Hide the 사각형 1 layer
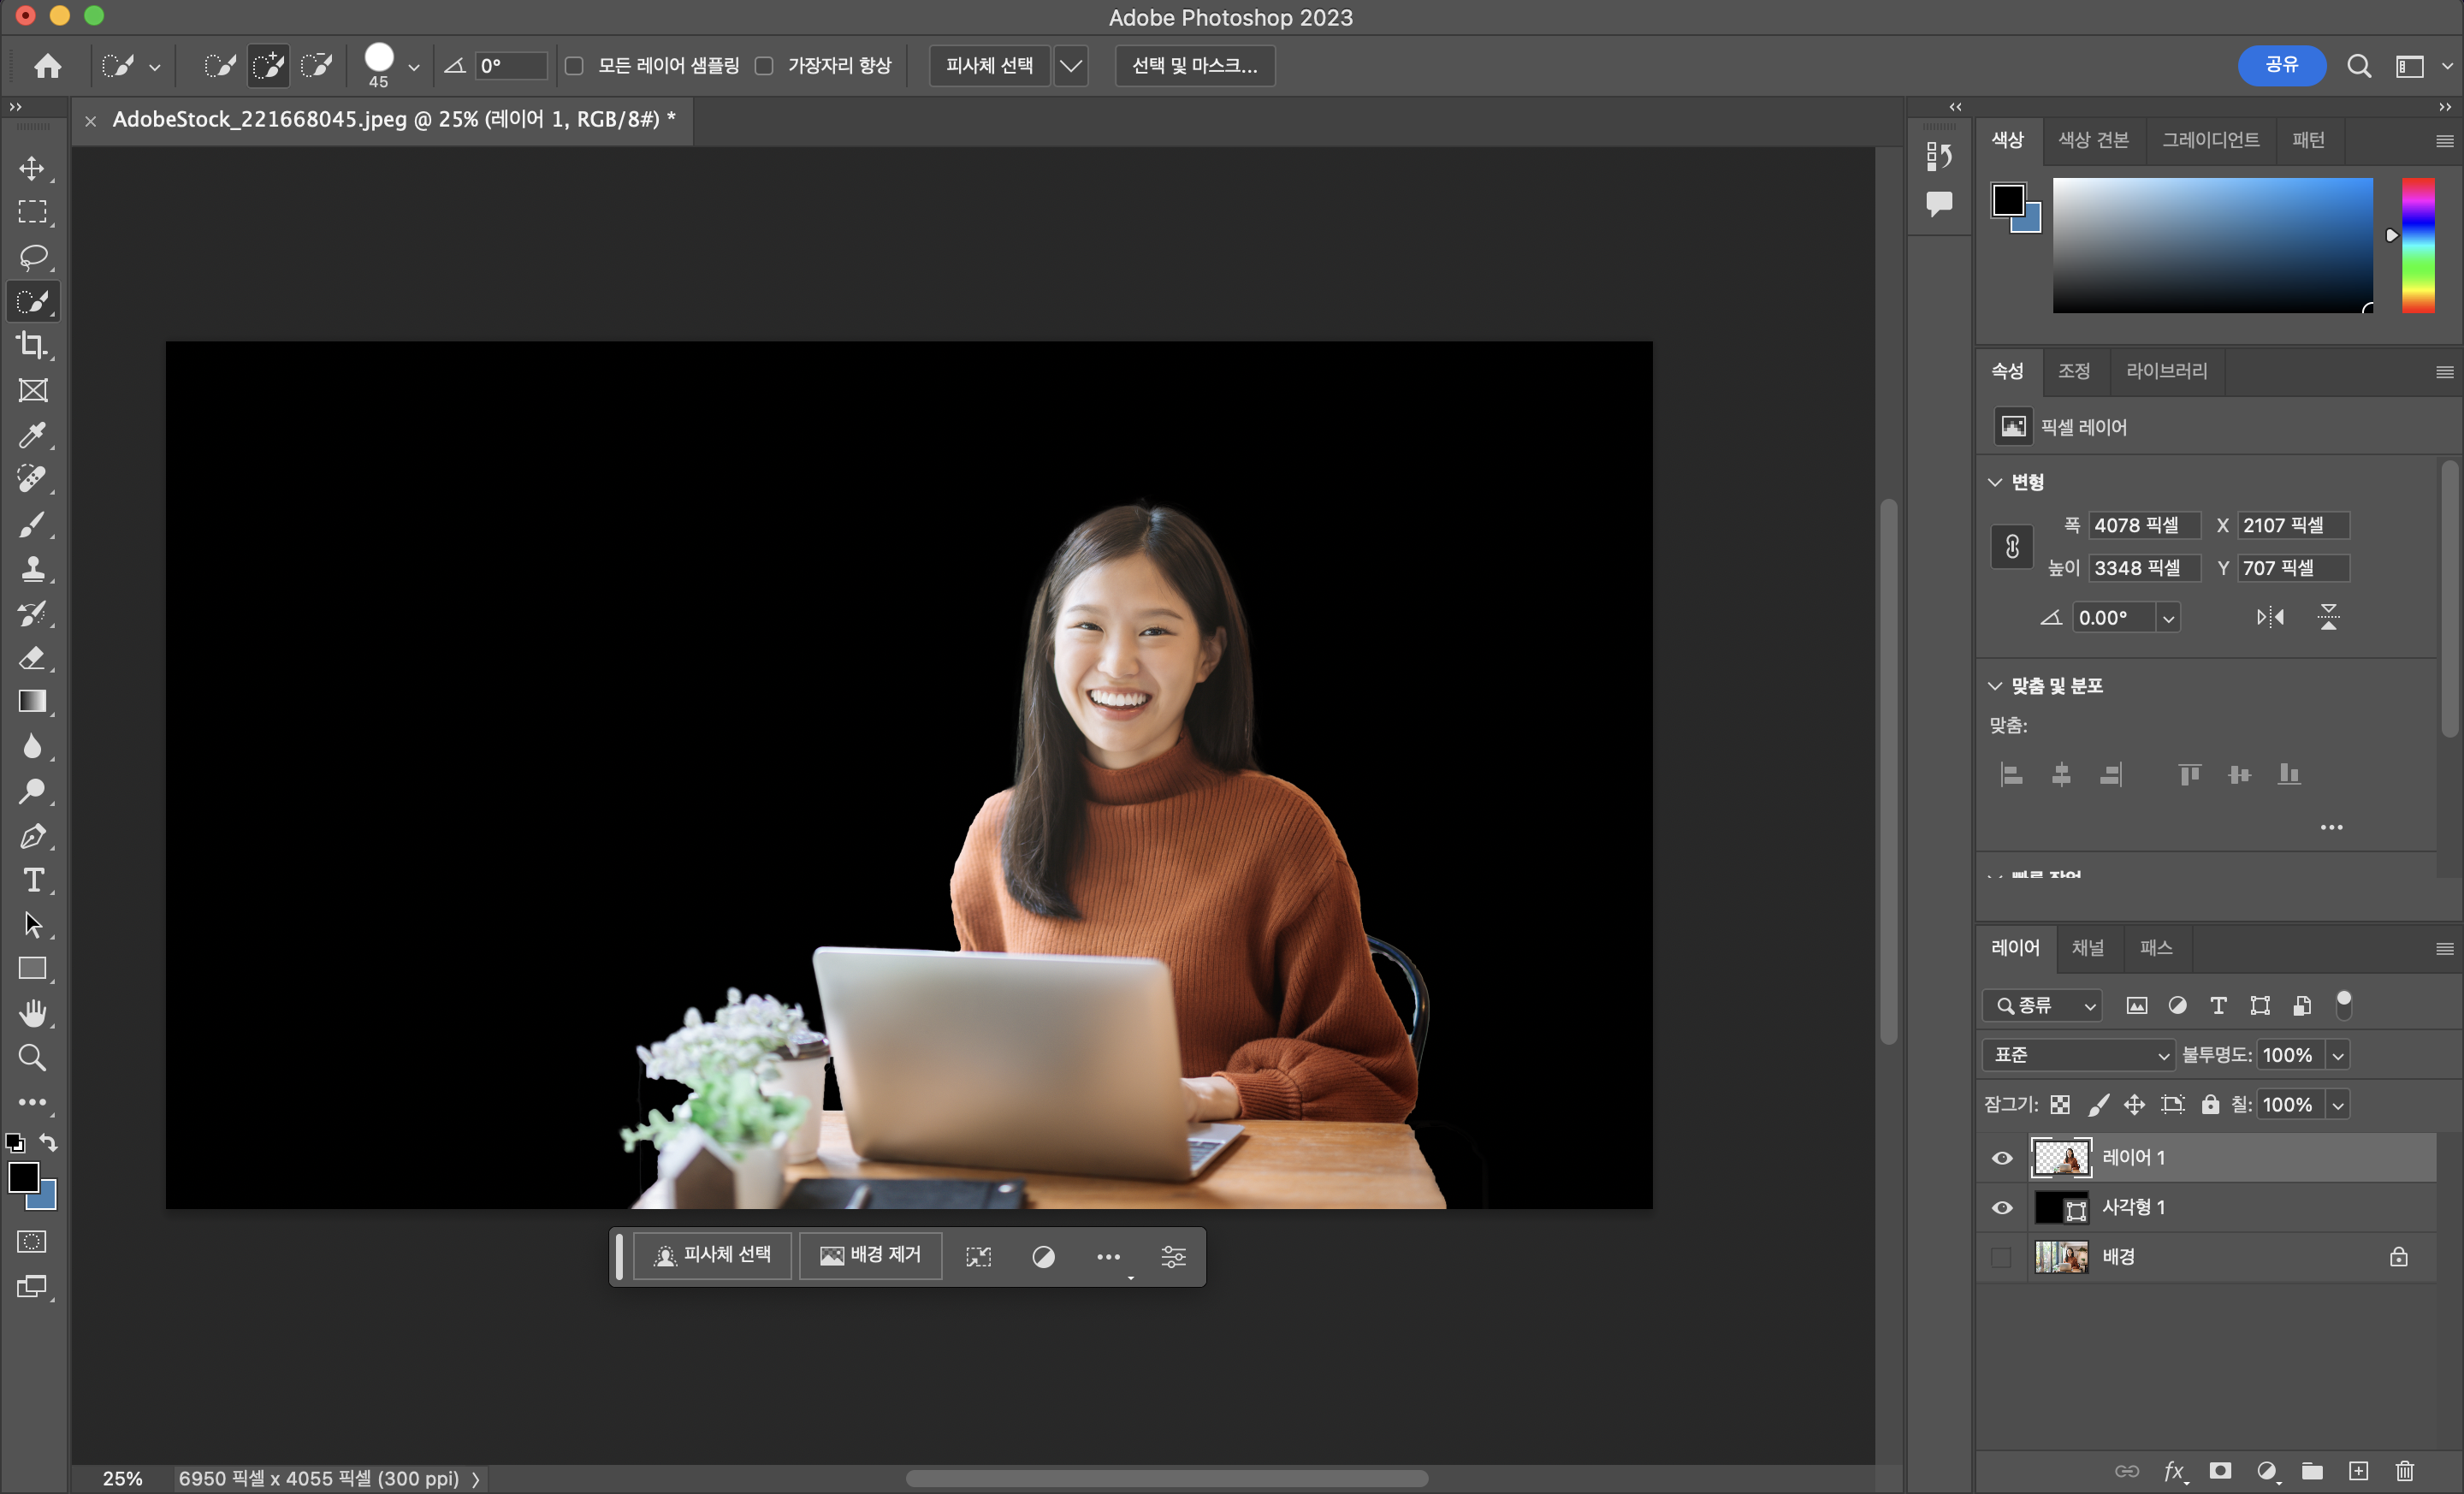 tap(2001, 1208)
